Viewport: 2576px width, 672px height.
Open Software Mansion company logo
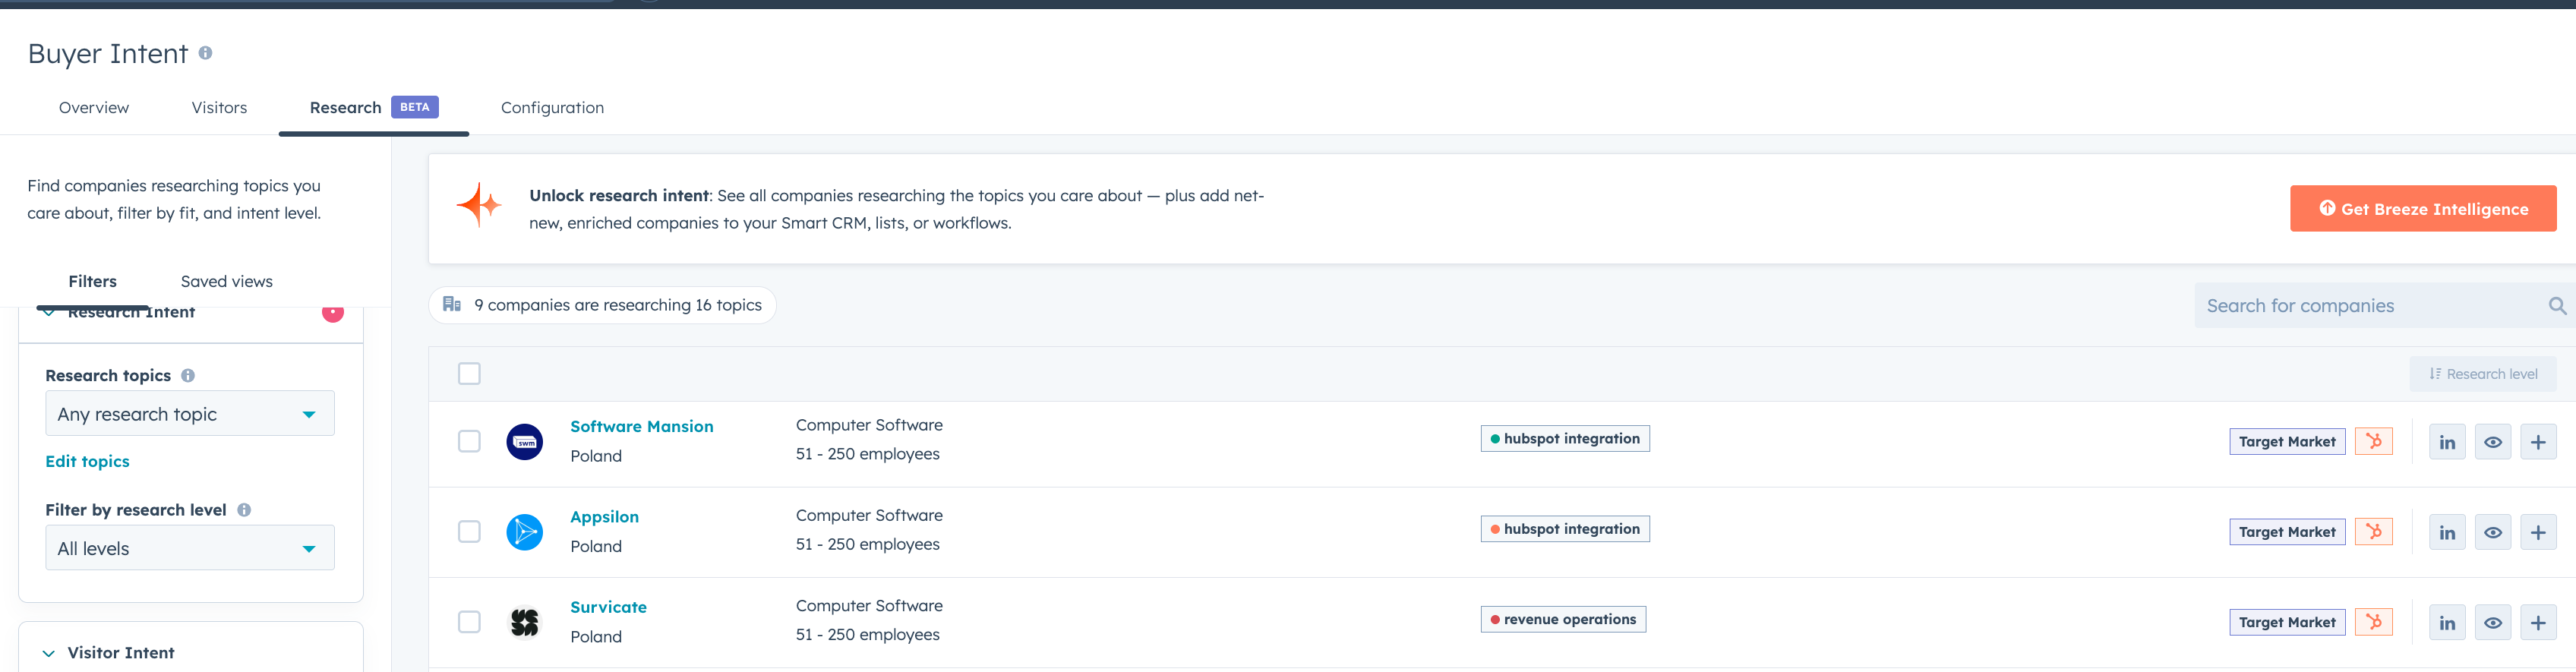point(524,441)
